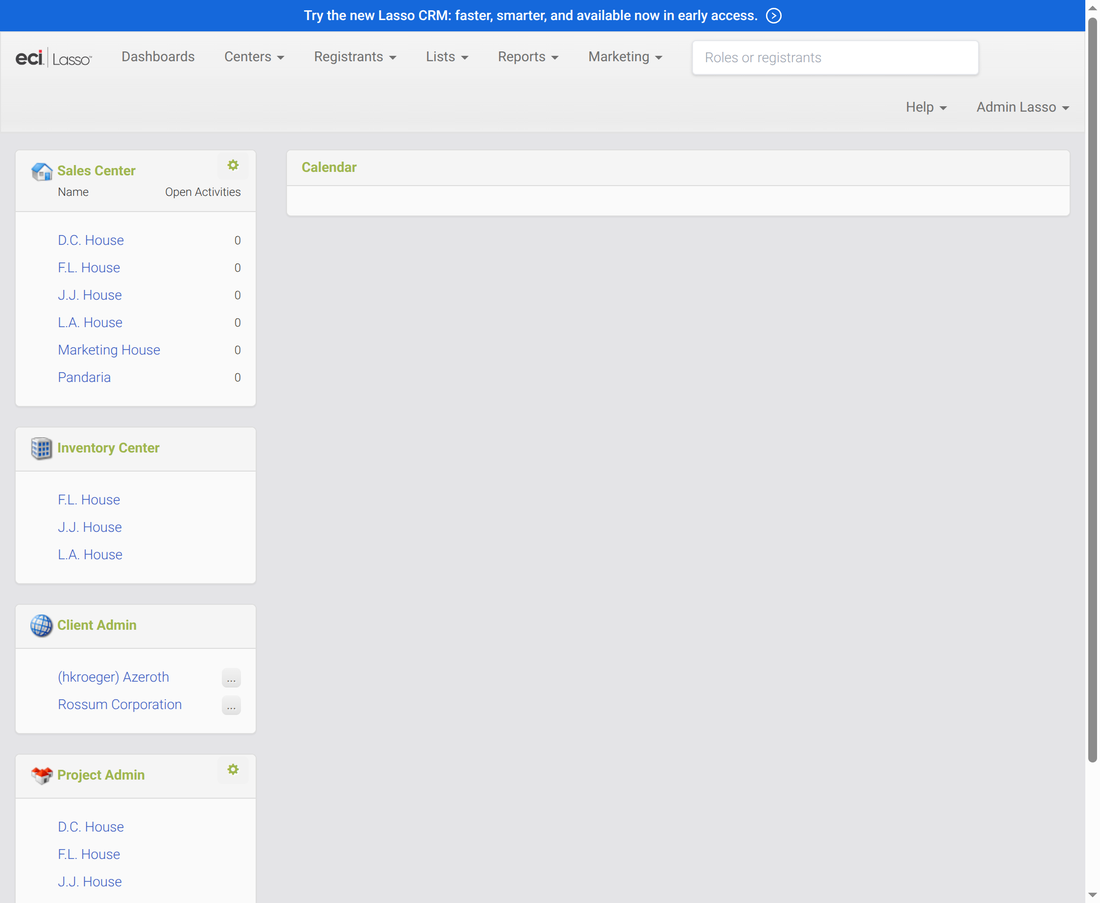This screenshot has width=1100, height=903.
Task: Open F.L. House in Project Admin
Action: click(x=88, y=855)
